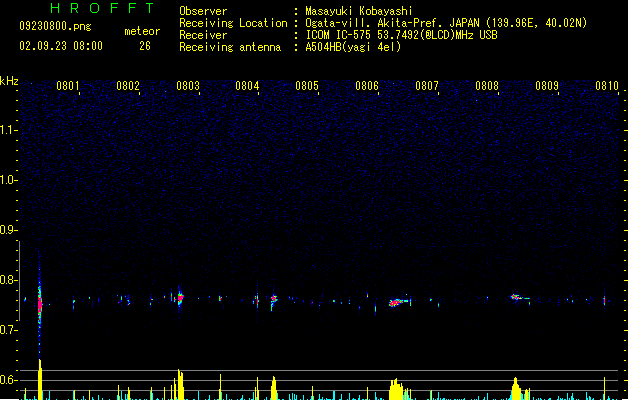Click the meteor count 26

point(145,46)
